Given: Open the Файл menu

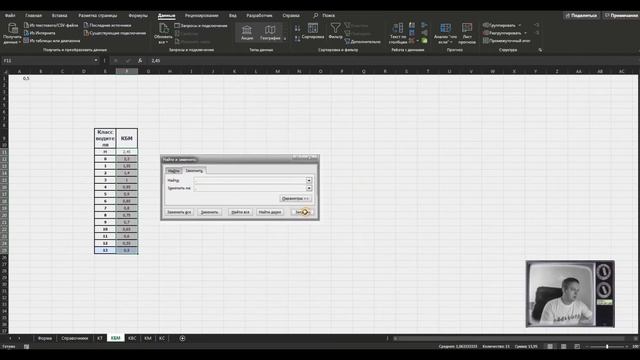Looking at the screenshot, I should tap(10, 16).
